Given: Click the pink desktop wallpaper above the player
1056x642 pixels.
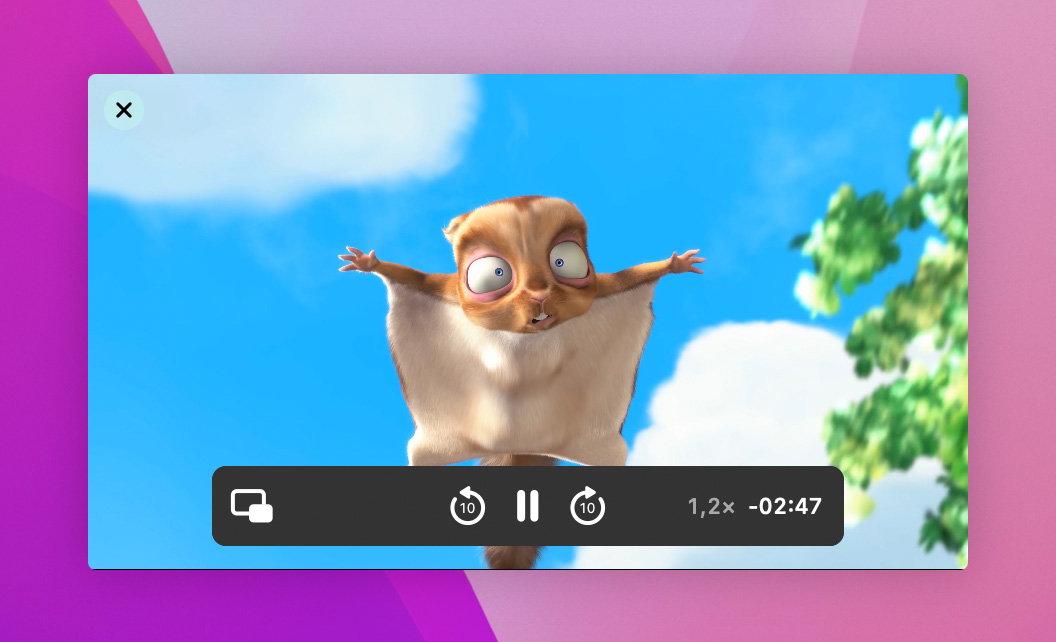Looking at the screenshot, I should point(600,35).
